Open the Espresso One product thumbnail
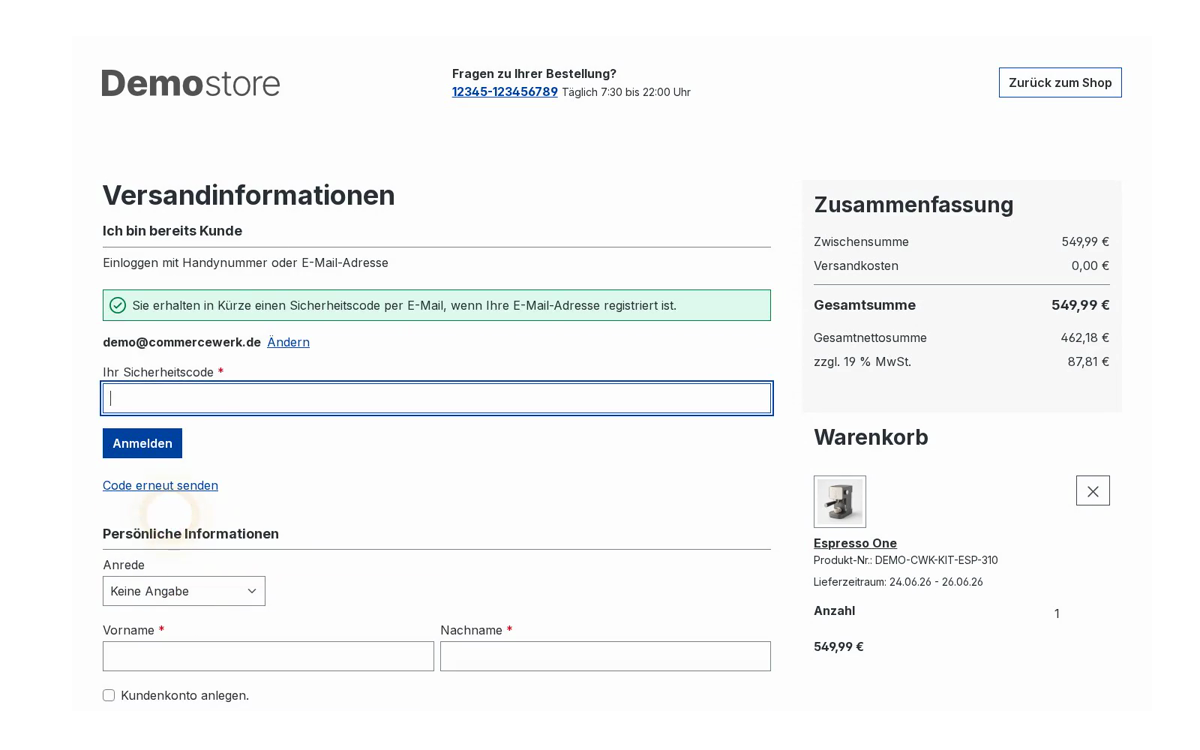 [839, 502]
